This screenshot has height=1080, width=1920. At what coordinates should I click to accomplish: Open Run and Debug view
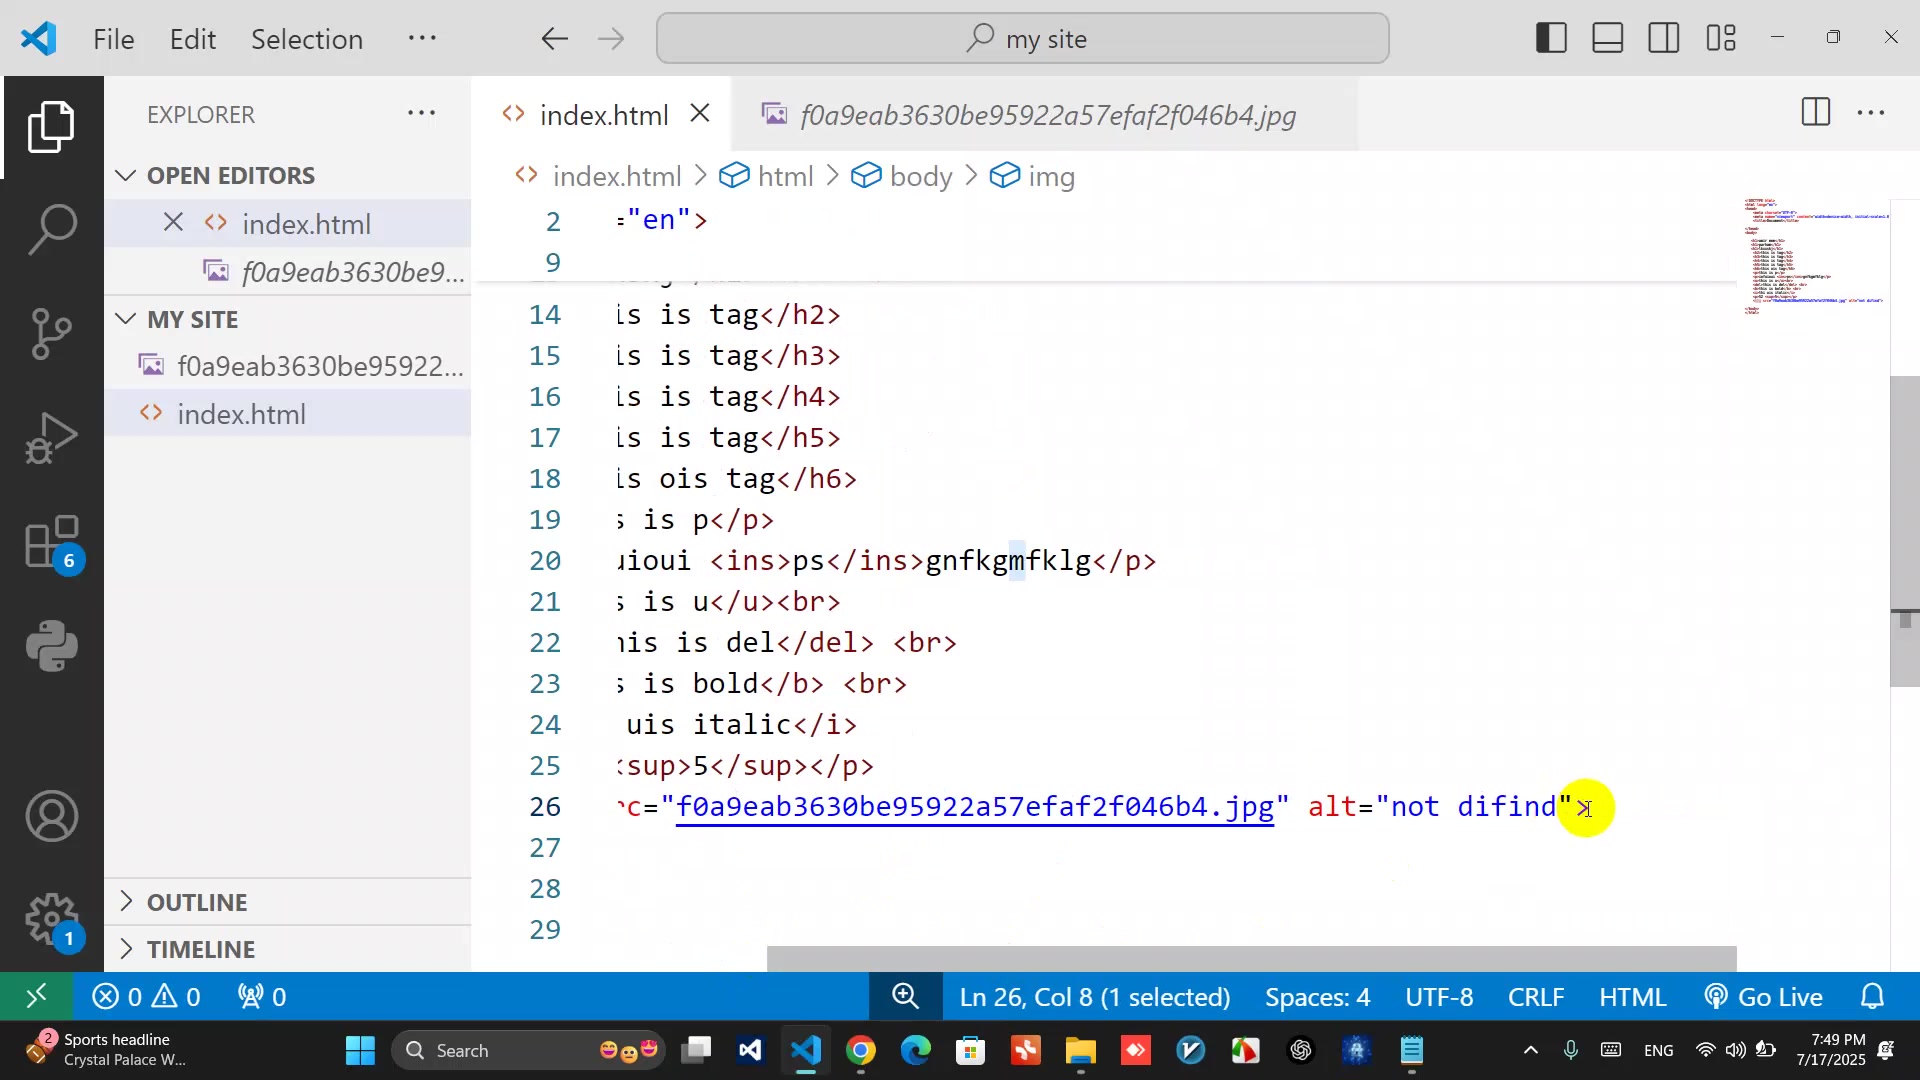[x=52, y=438]
